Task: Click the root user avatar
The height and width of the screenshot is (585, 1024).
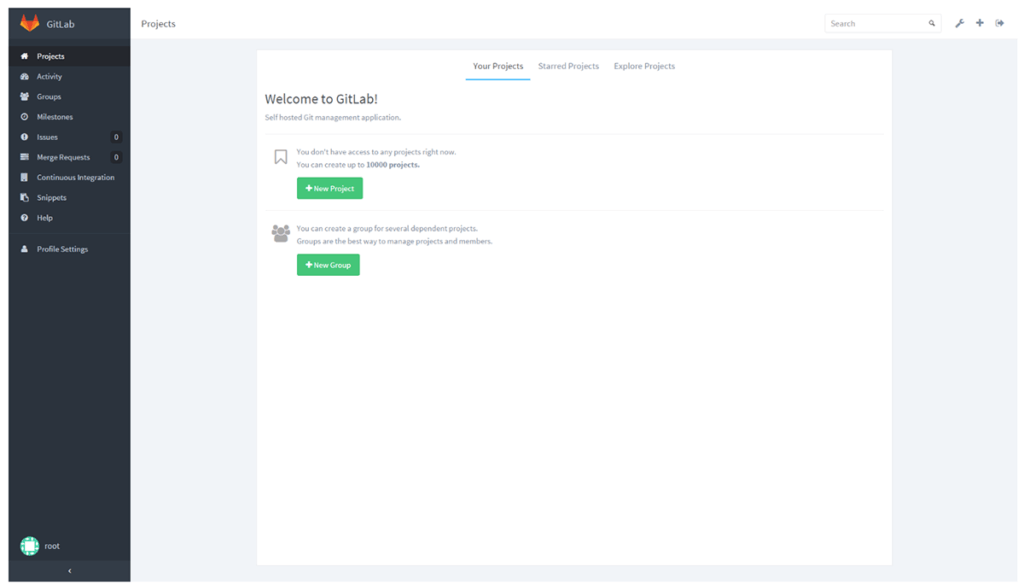Action: point(29,546)
